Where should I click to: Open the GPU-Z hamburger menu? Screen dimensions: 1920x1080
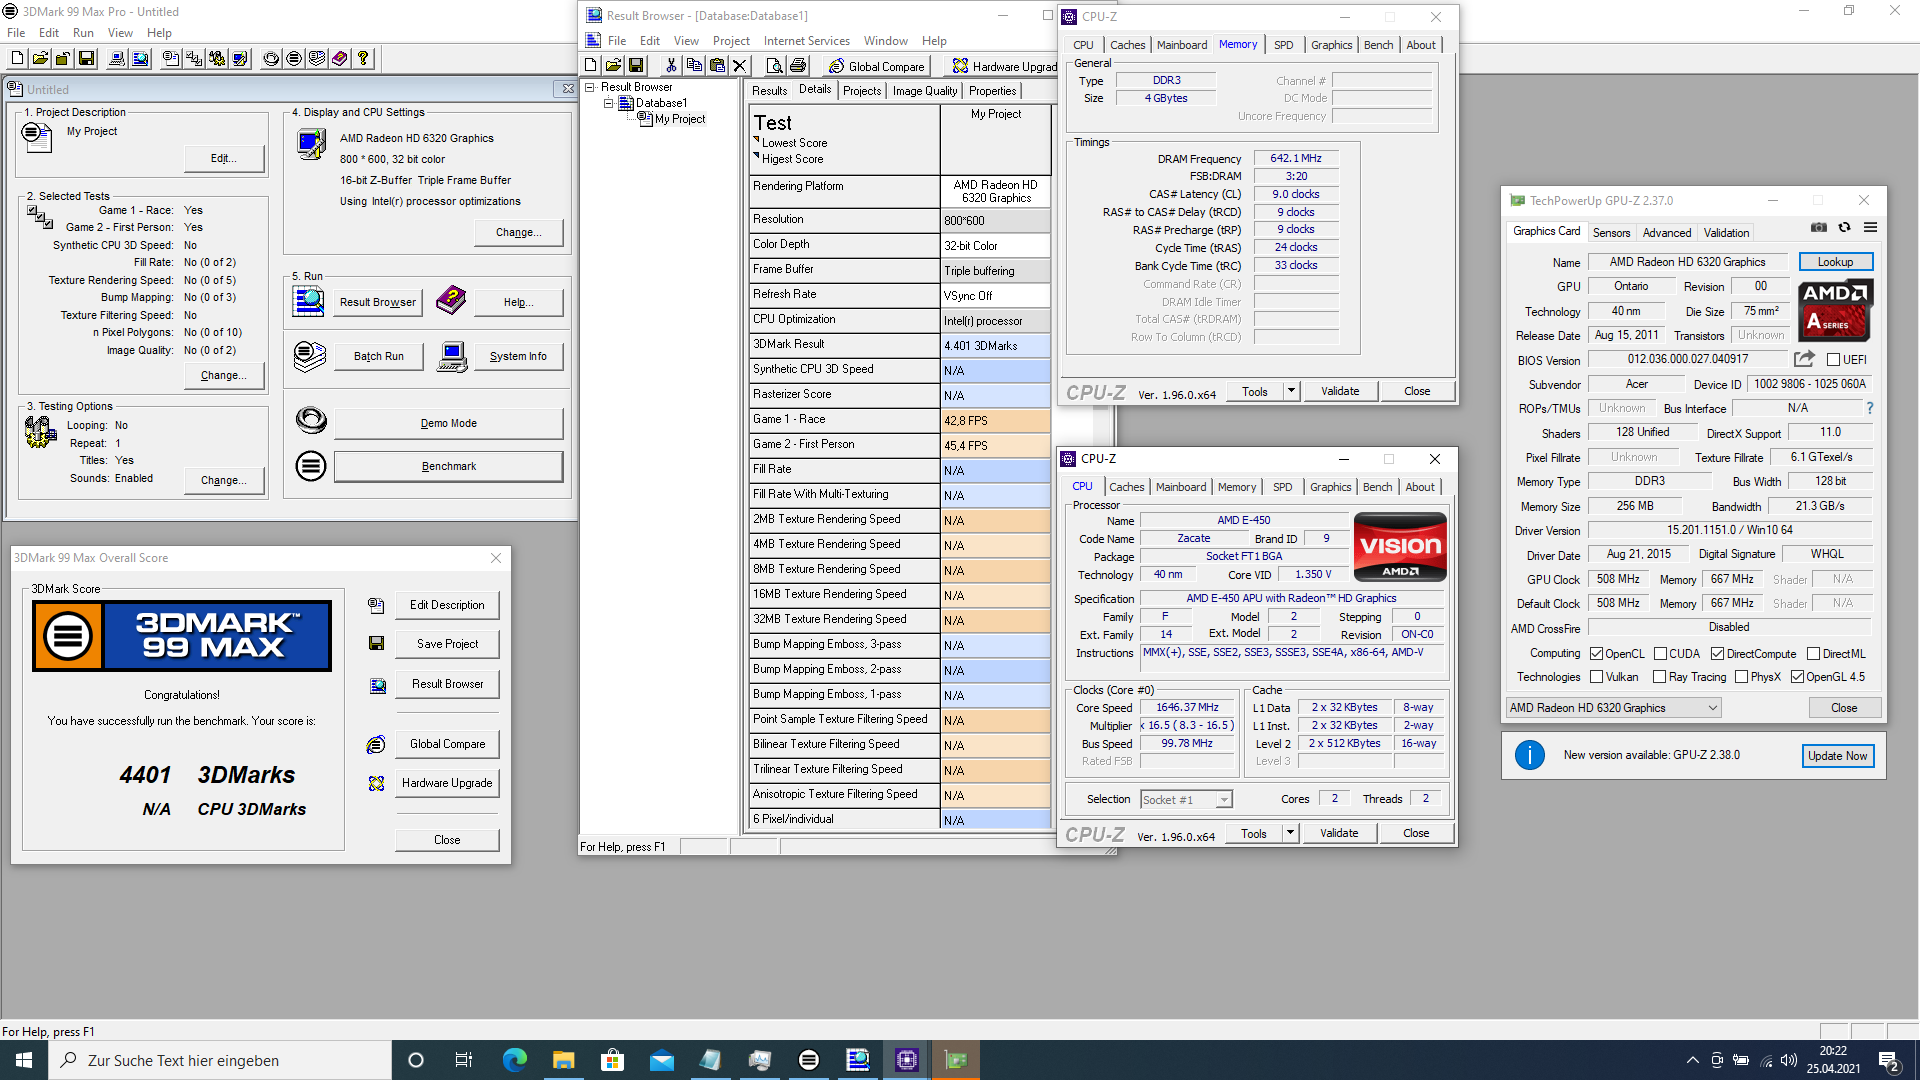[1870, 228]
